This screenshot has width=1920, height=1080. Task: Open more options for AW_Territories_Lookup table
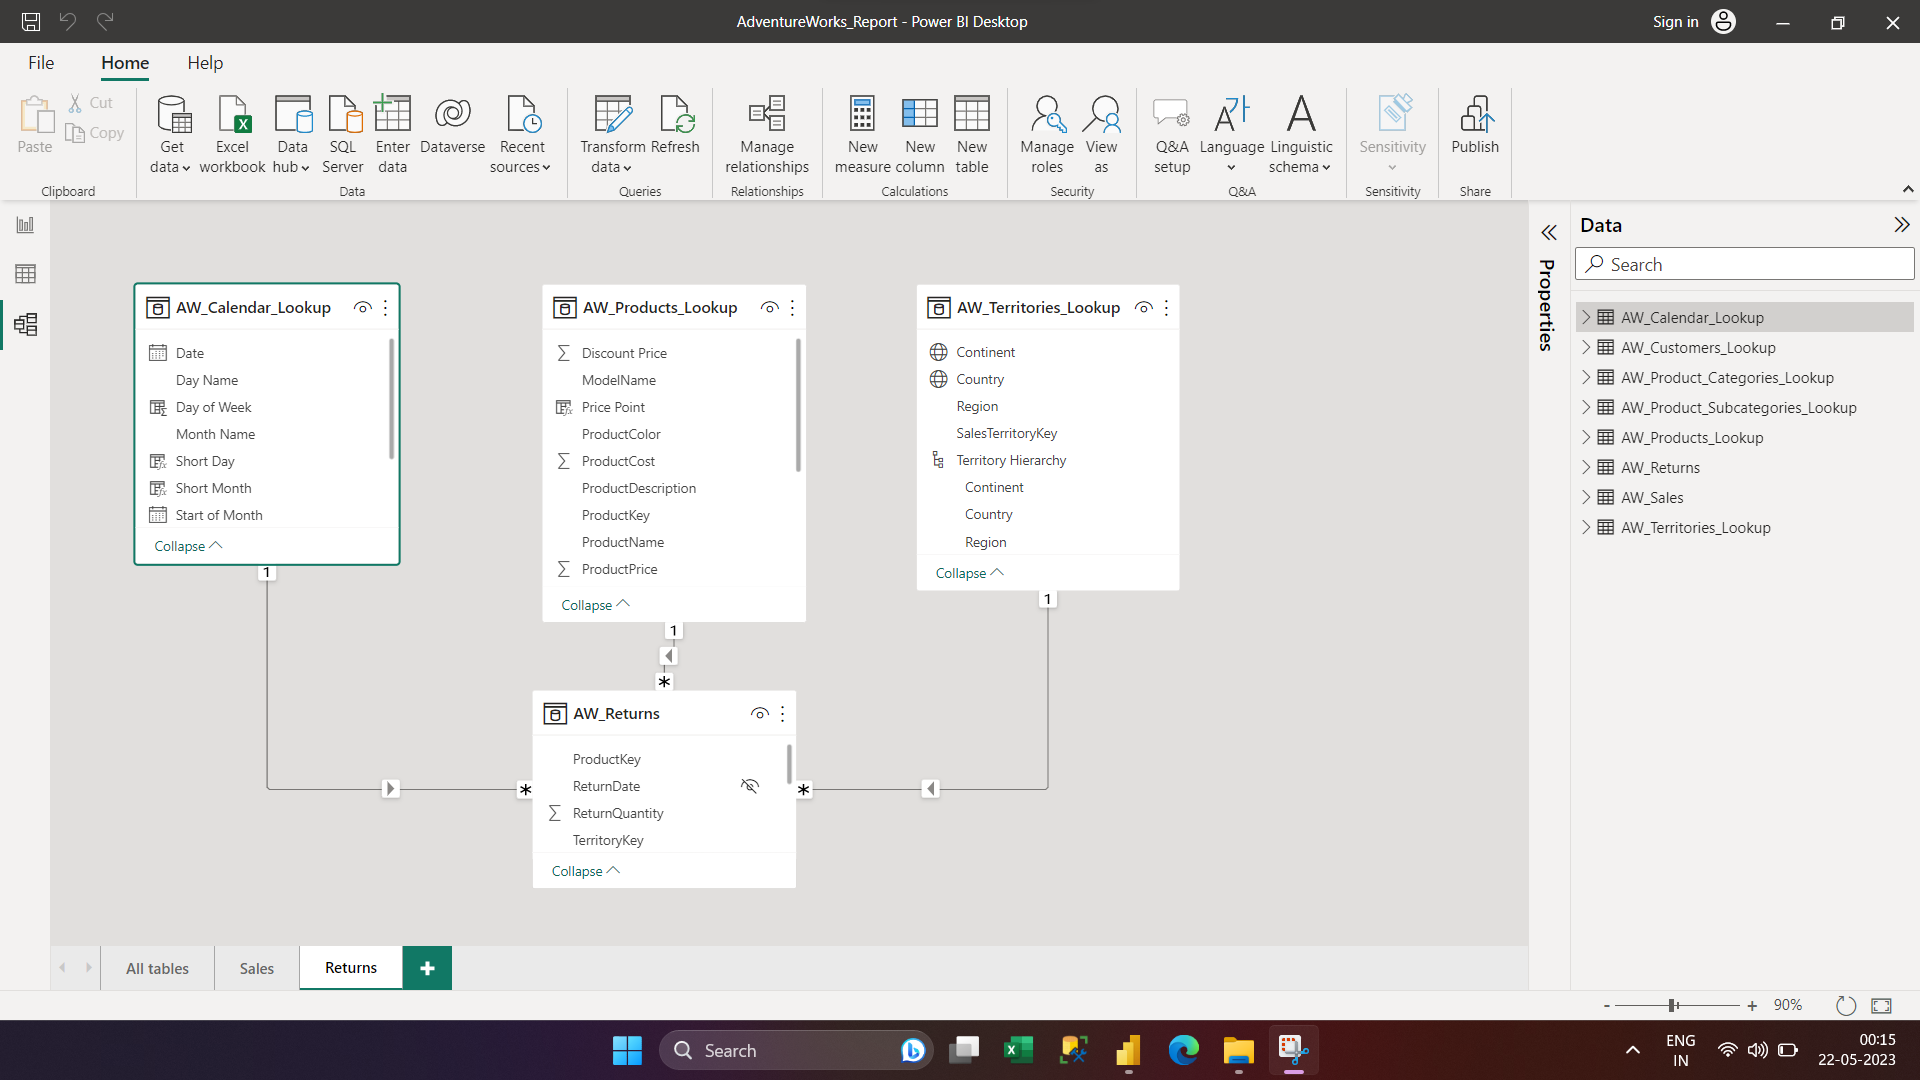click(1166, 308)
